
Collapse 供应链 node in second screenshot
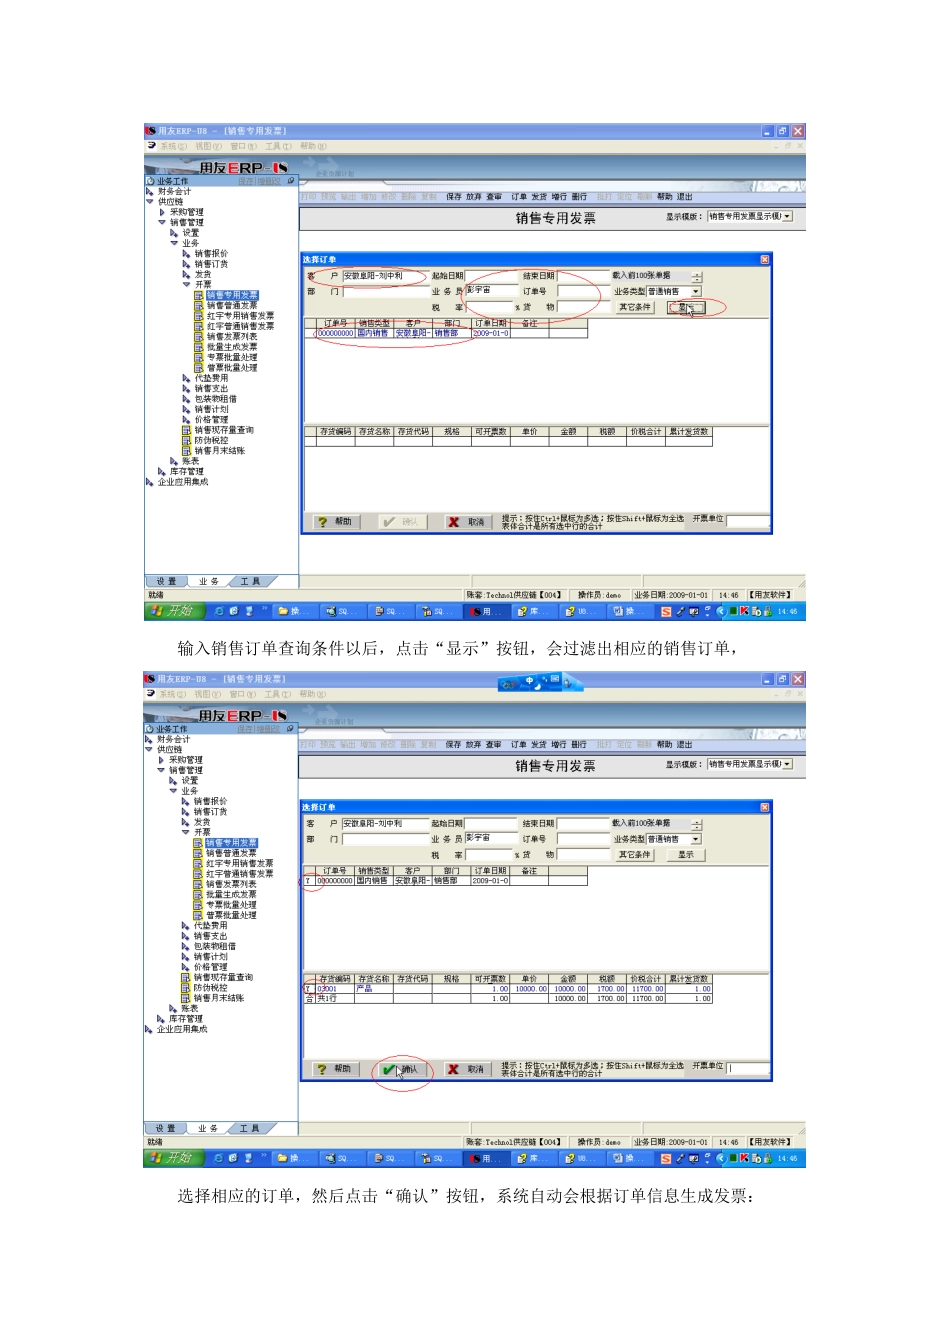150,750
